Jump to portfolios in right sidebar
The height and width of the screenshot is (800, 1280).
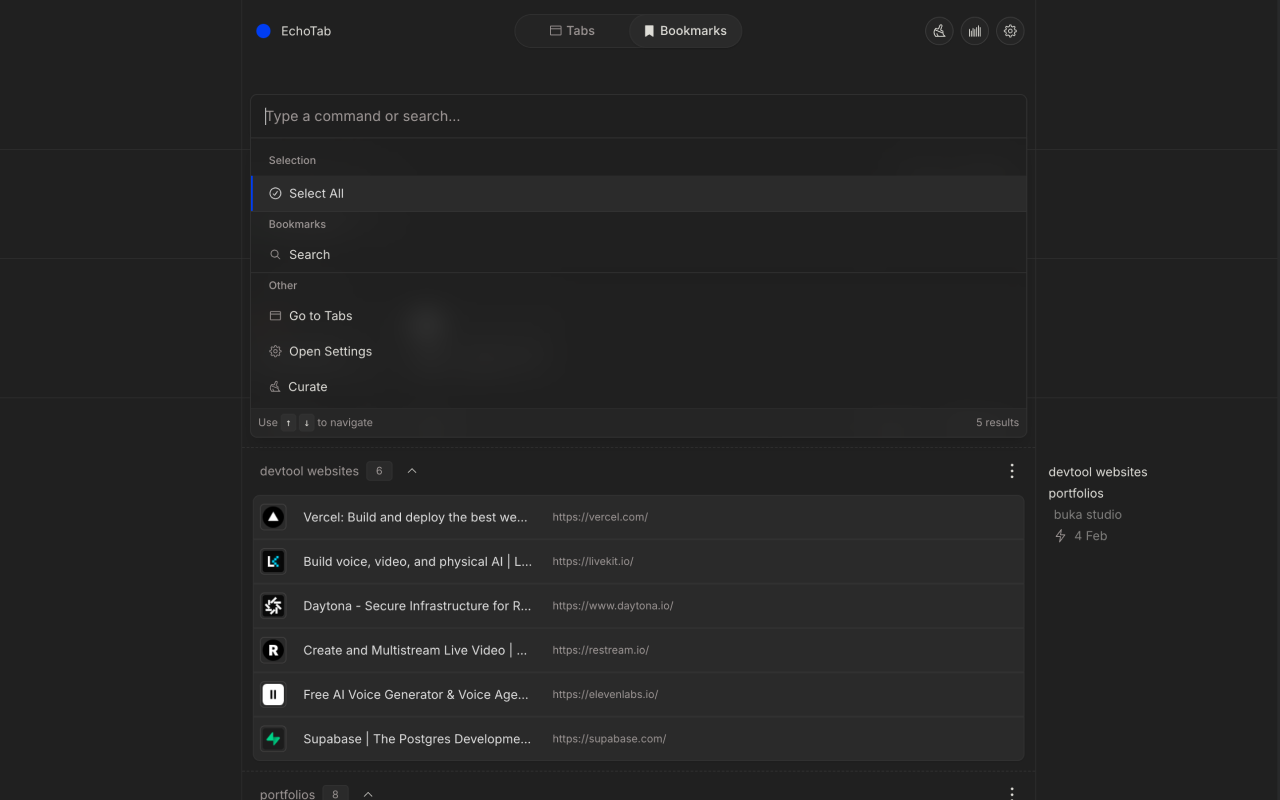1076,493
